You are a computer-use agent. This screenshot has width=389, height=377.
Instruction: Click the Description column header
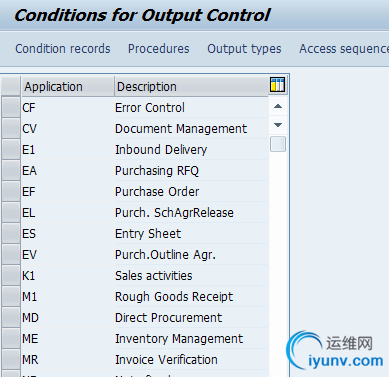click(191, 86)
